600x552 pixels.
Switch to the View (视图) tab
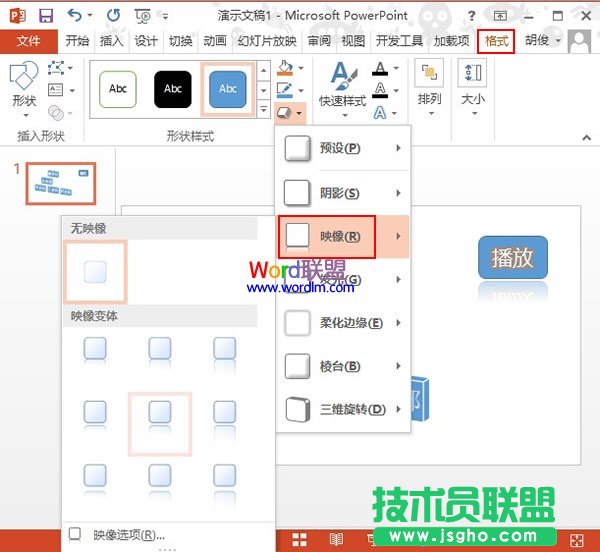pos(353,41)
